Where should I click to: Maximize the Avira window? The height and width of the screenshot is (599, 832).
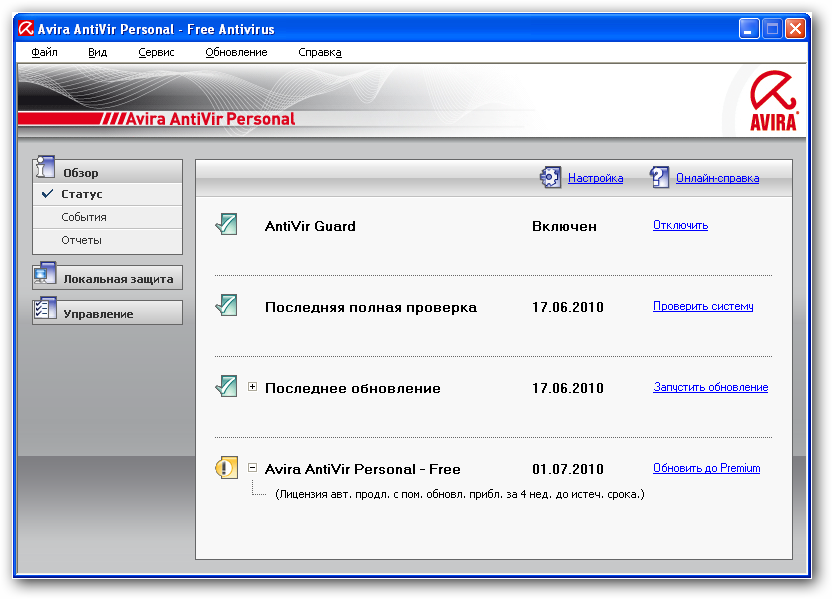[x=772, y=29]
